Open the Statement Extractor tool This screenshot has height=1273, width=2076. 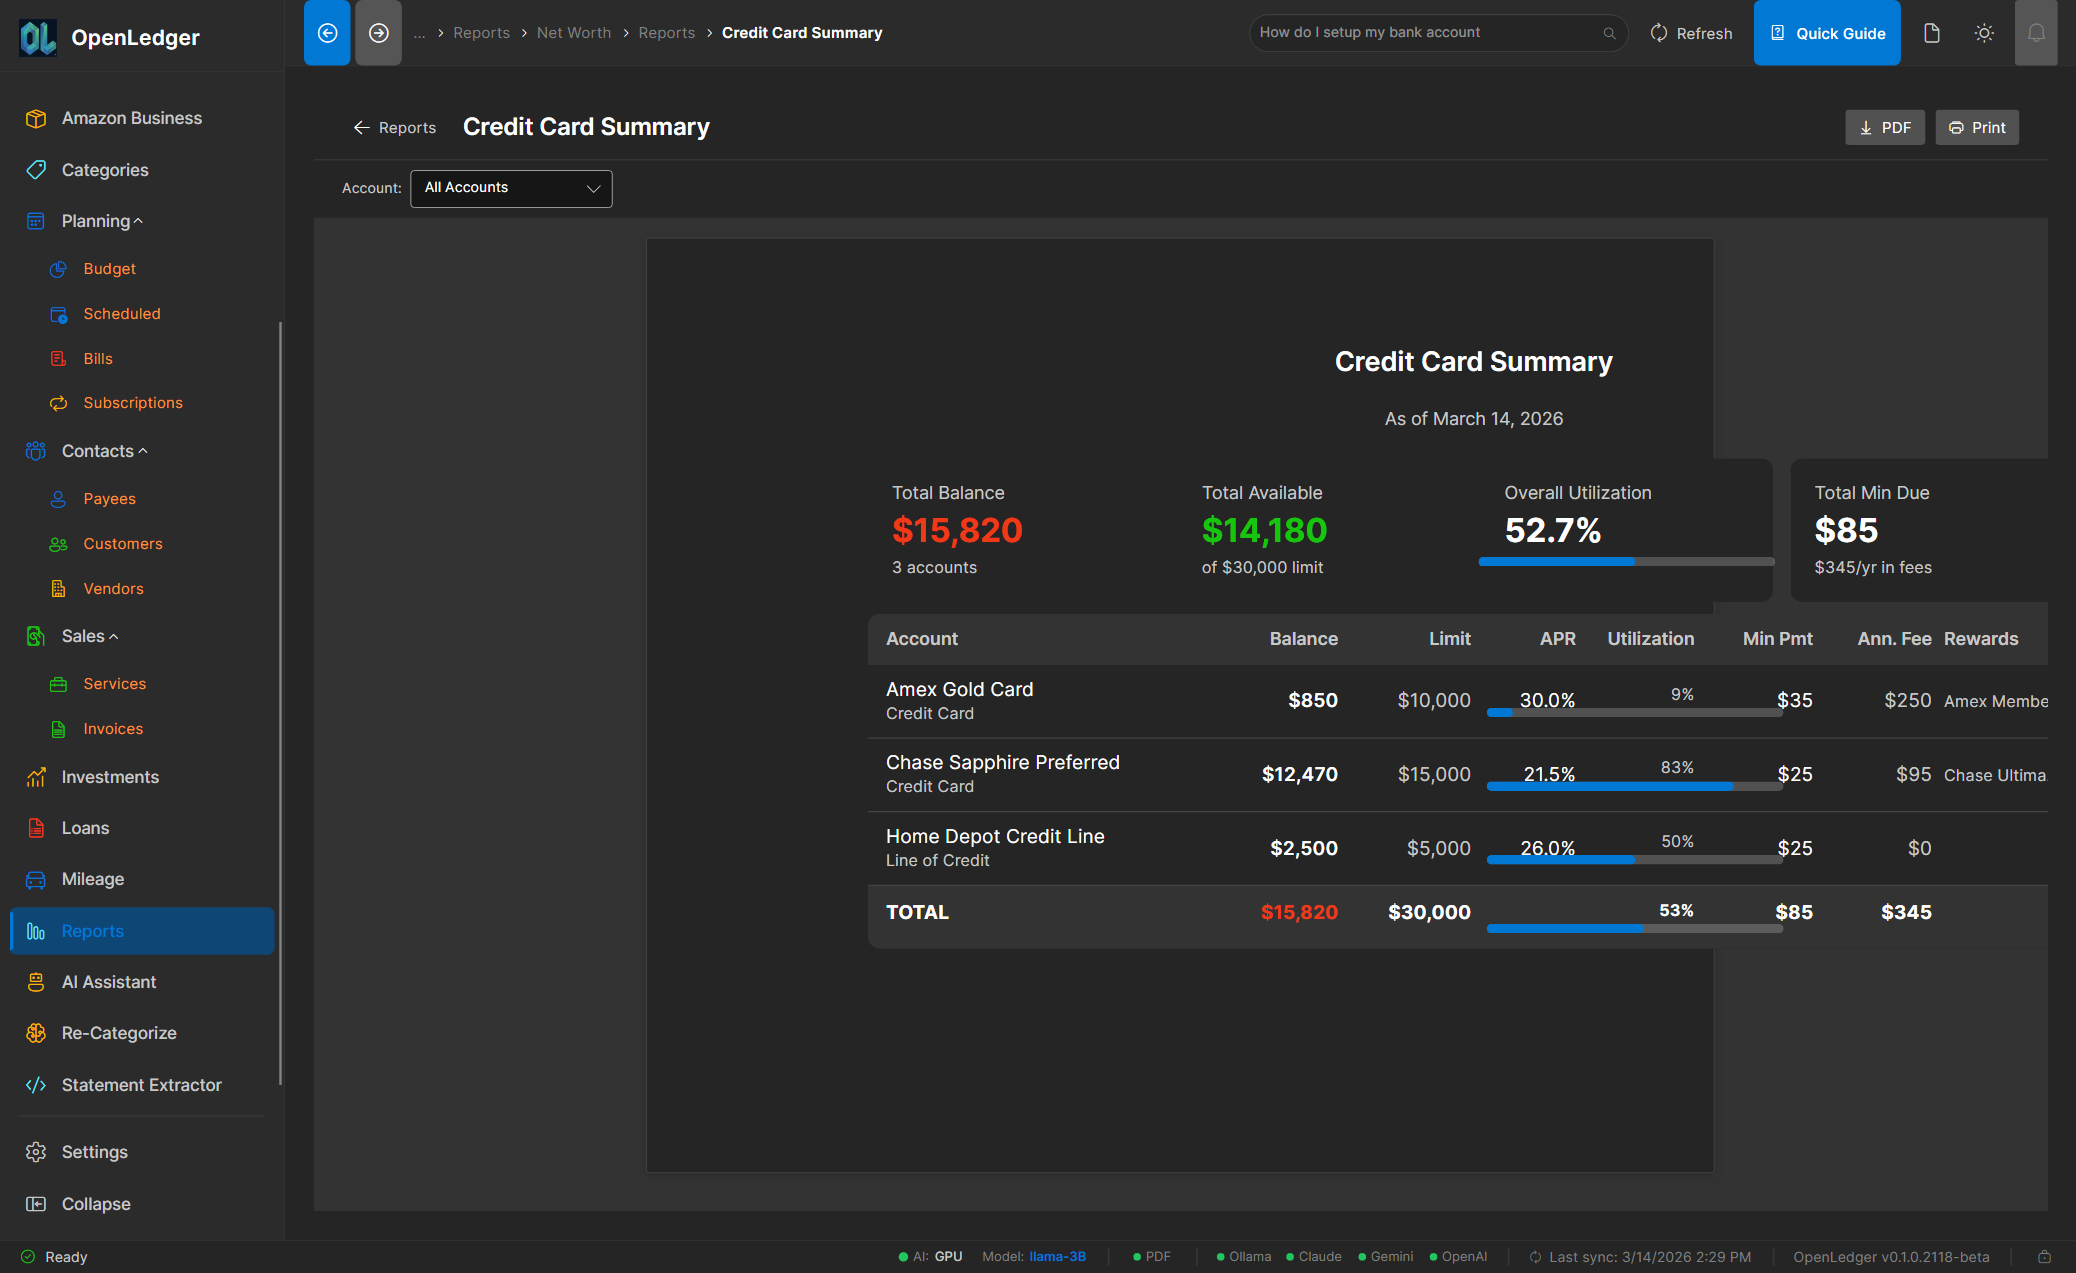pos(140,1084)
